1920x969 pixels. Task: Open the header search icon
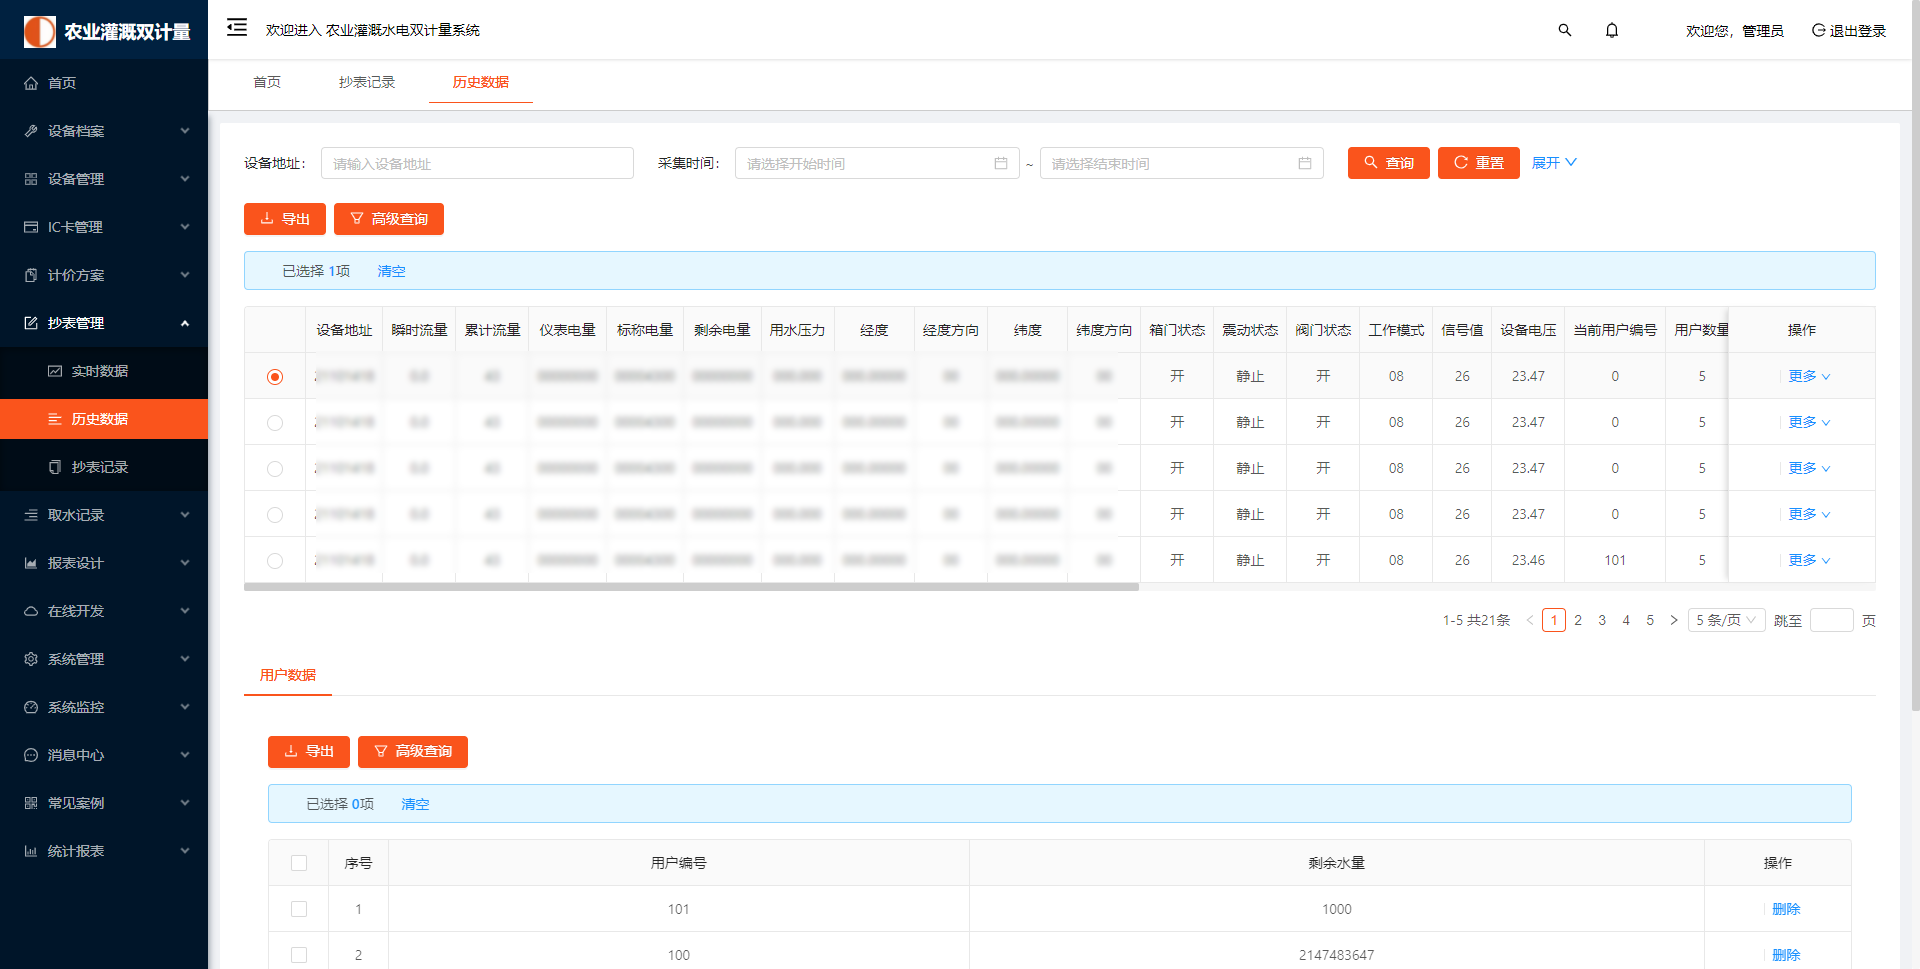[1565, 30]
